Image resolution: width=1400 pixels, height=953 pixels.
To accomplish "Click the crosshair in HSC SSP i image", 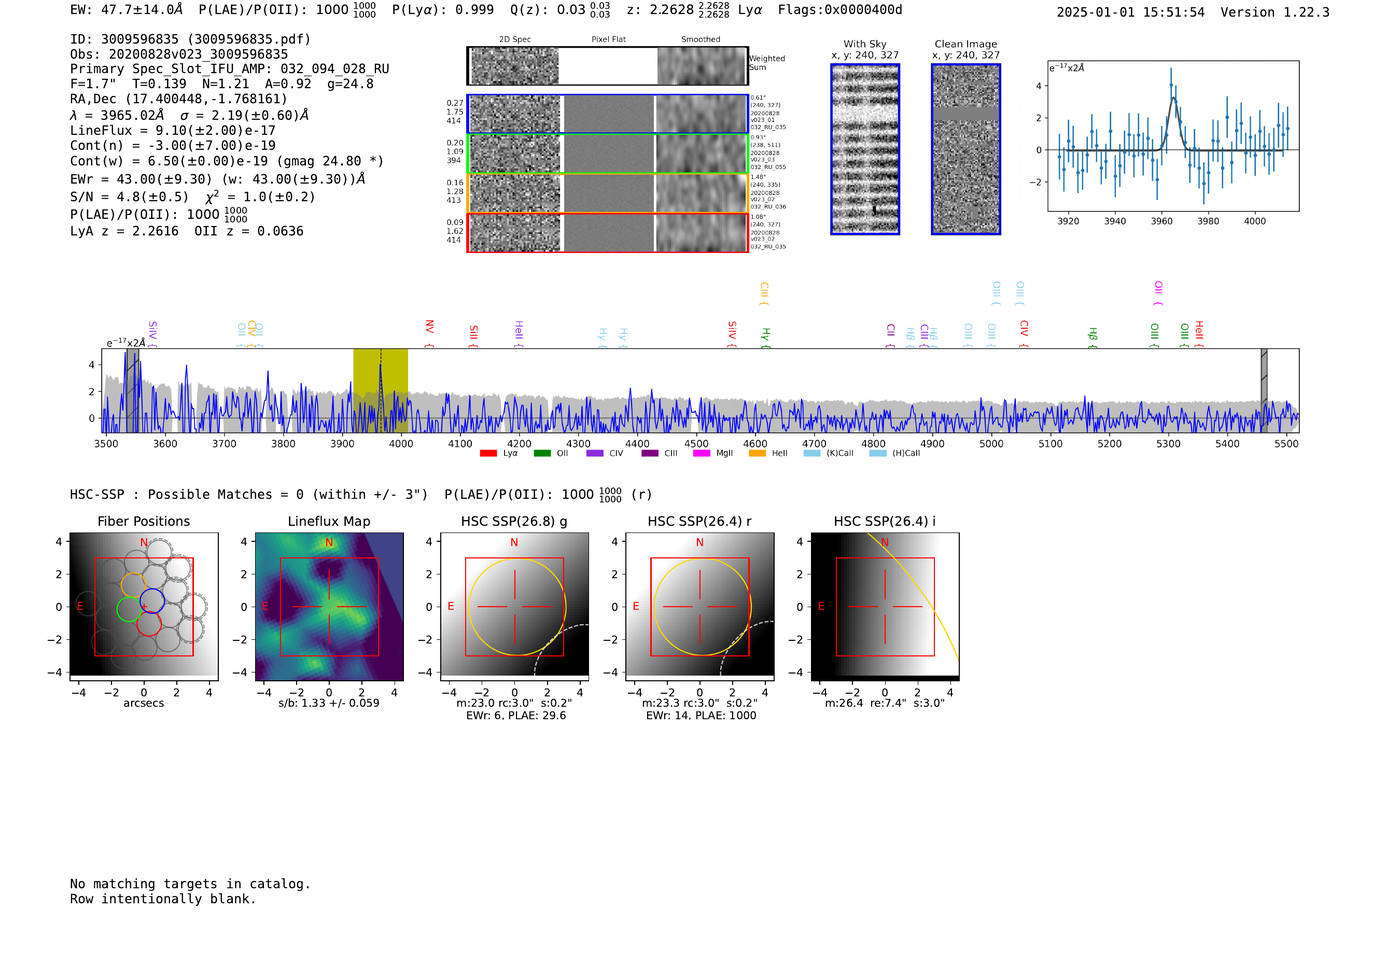I will (885, 607).
